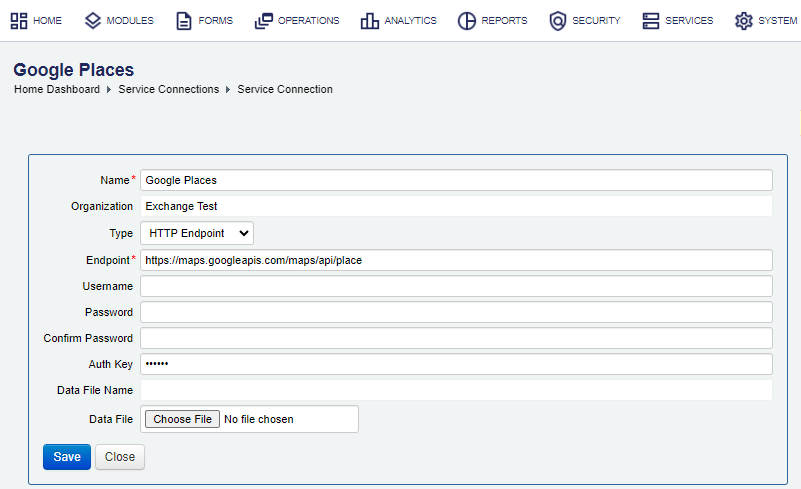Click the Operations stacked-windows icon
Screen dimensions: 801x489
pos(264,20)
